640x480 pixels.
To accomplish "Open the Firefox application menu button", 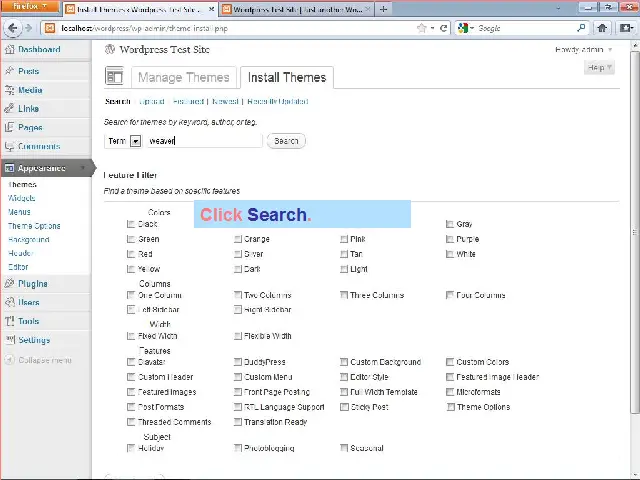I will pos(30,7).
